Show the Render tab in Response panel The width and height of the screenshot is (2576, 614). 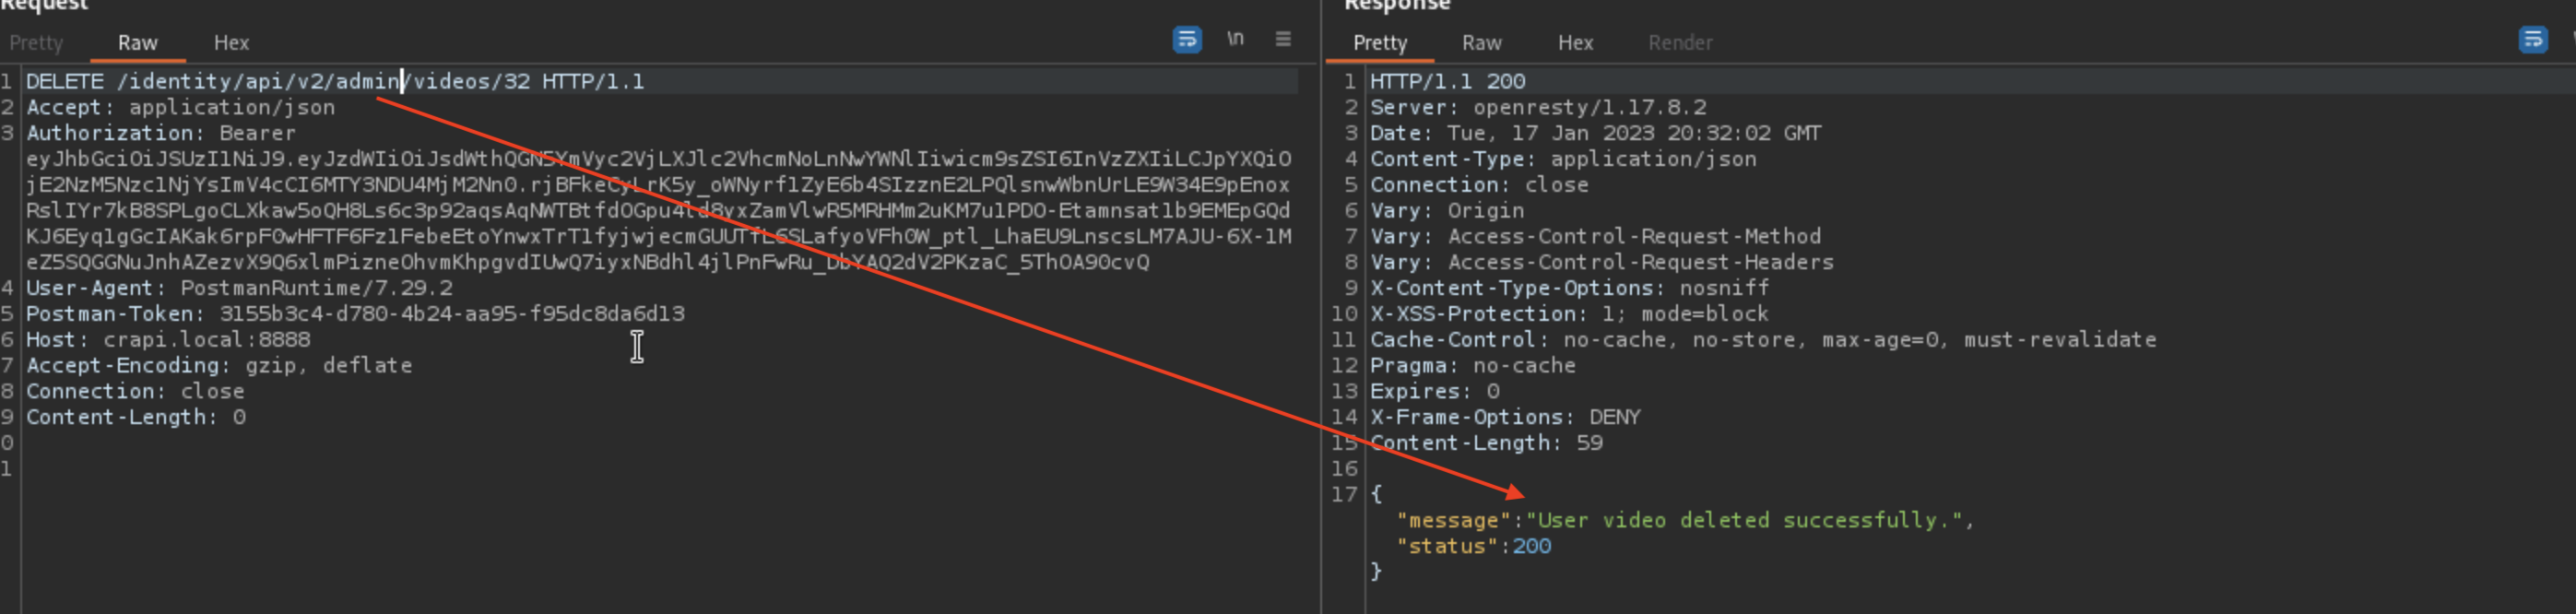(x=1680, y=43)
